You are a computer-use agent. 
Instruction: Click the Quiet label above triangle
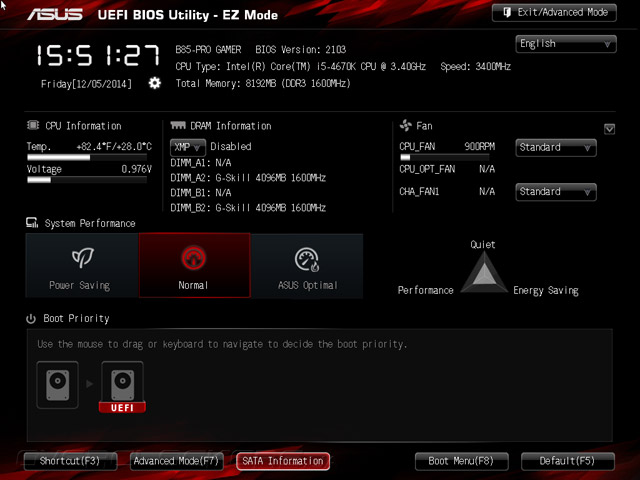pyautogui.click(x=483, y=244)
